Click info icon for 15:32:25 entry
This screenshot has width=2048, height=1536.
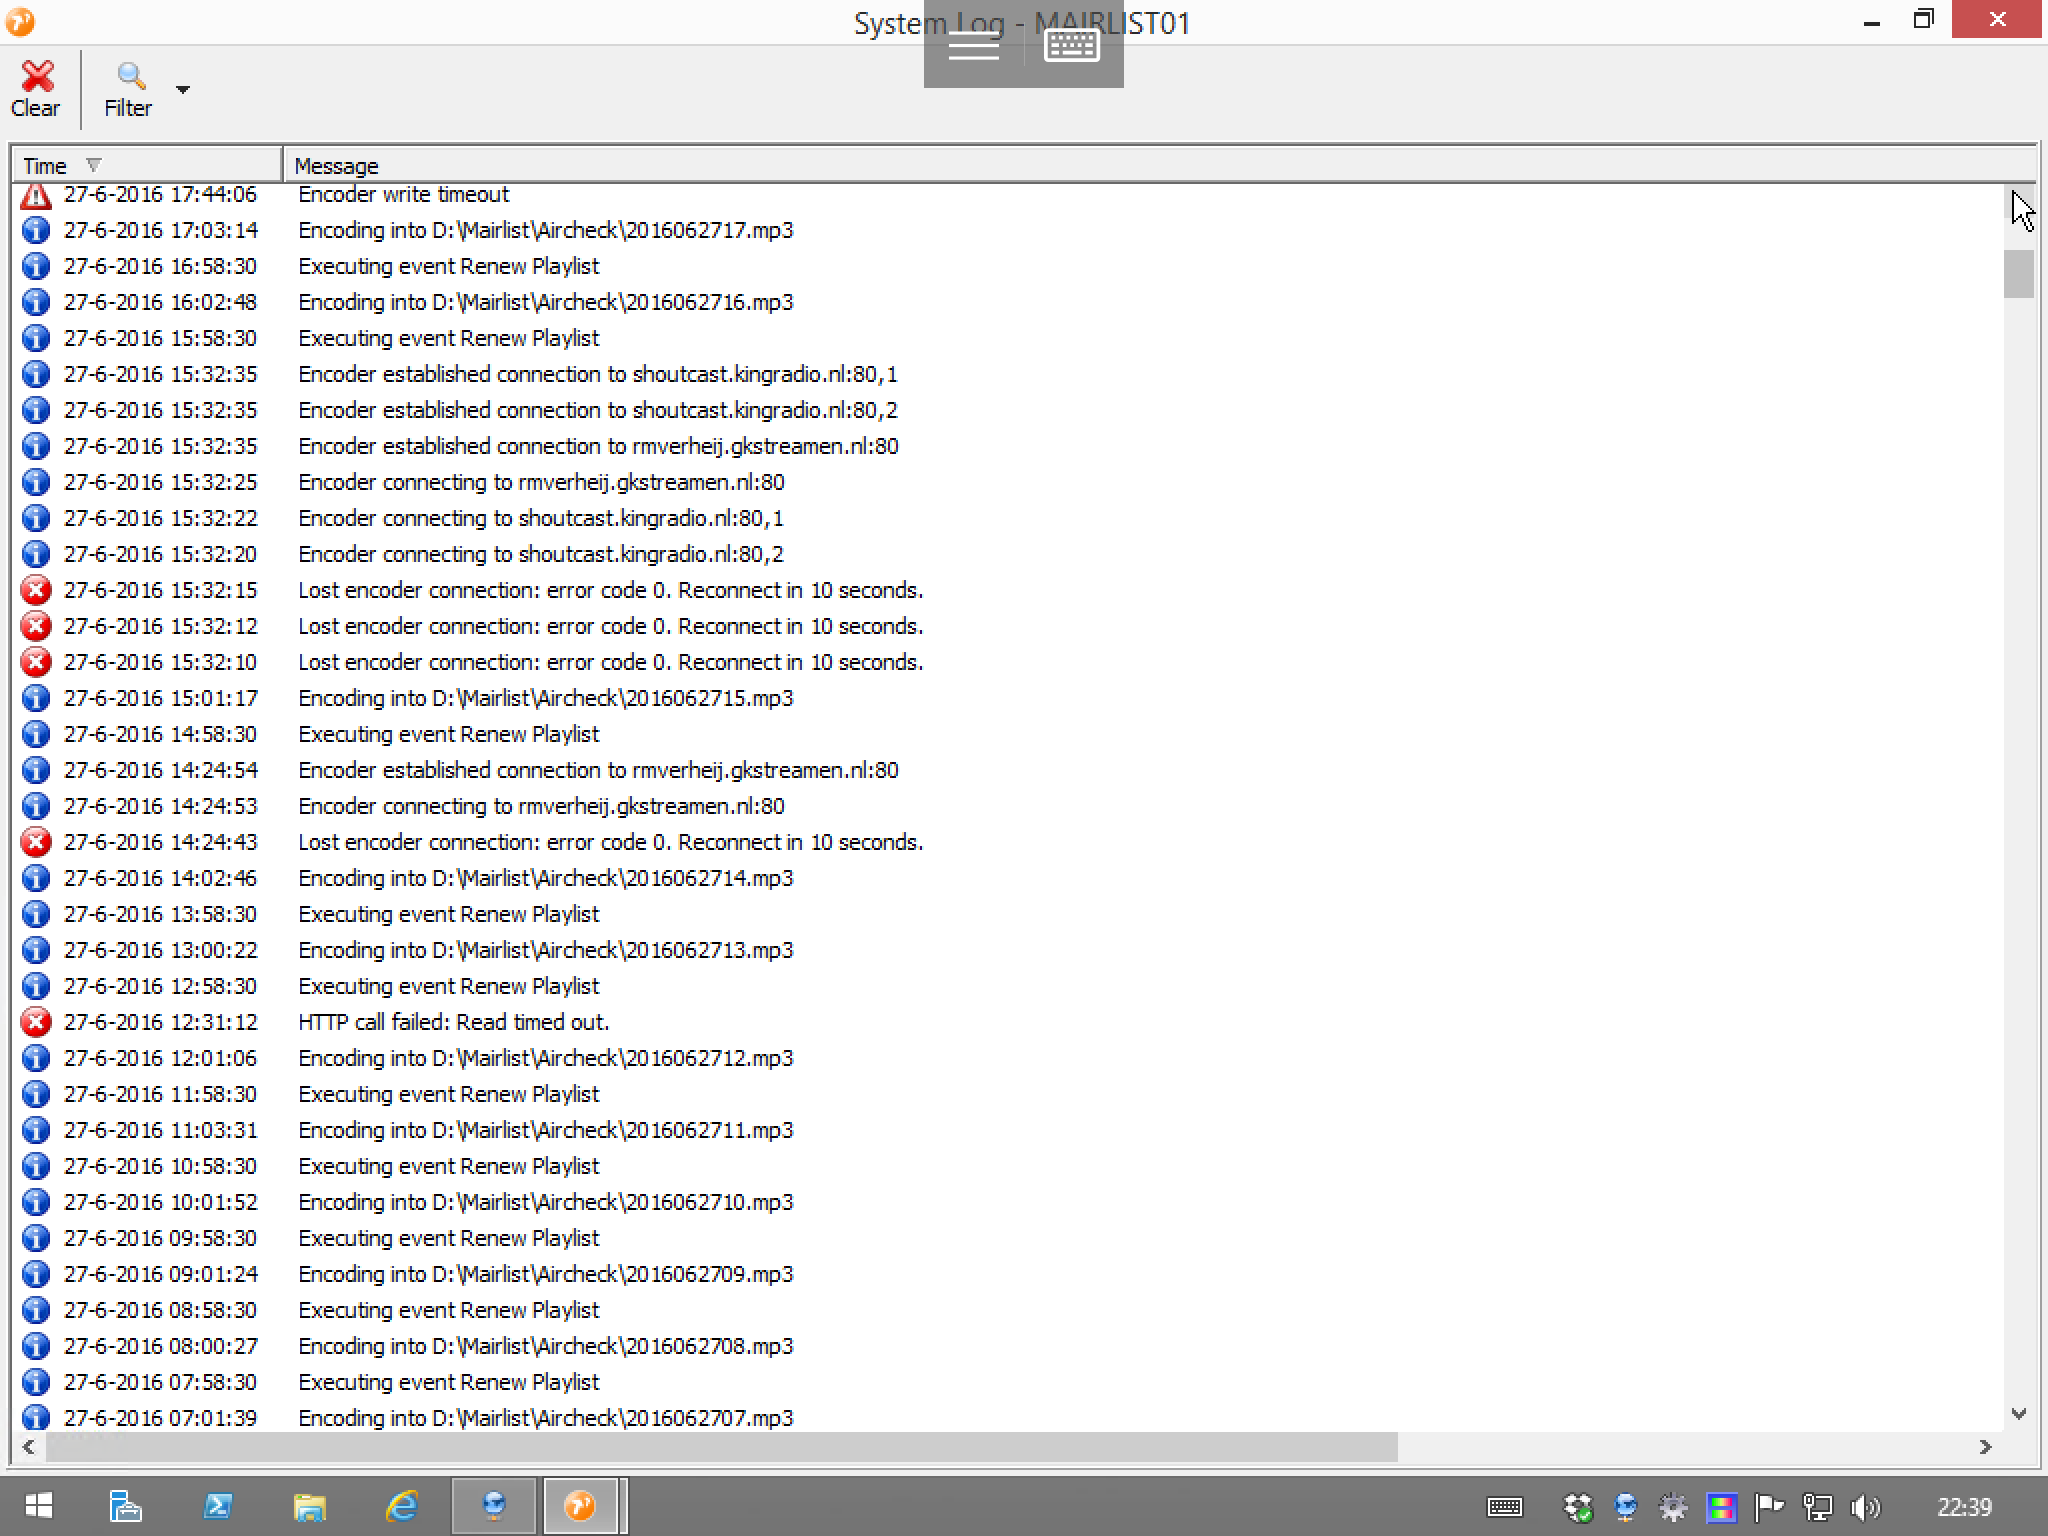point(36,482)
